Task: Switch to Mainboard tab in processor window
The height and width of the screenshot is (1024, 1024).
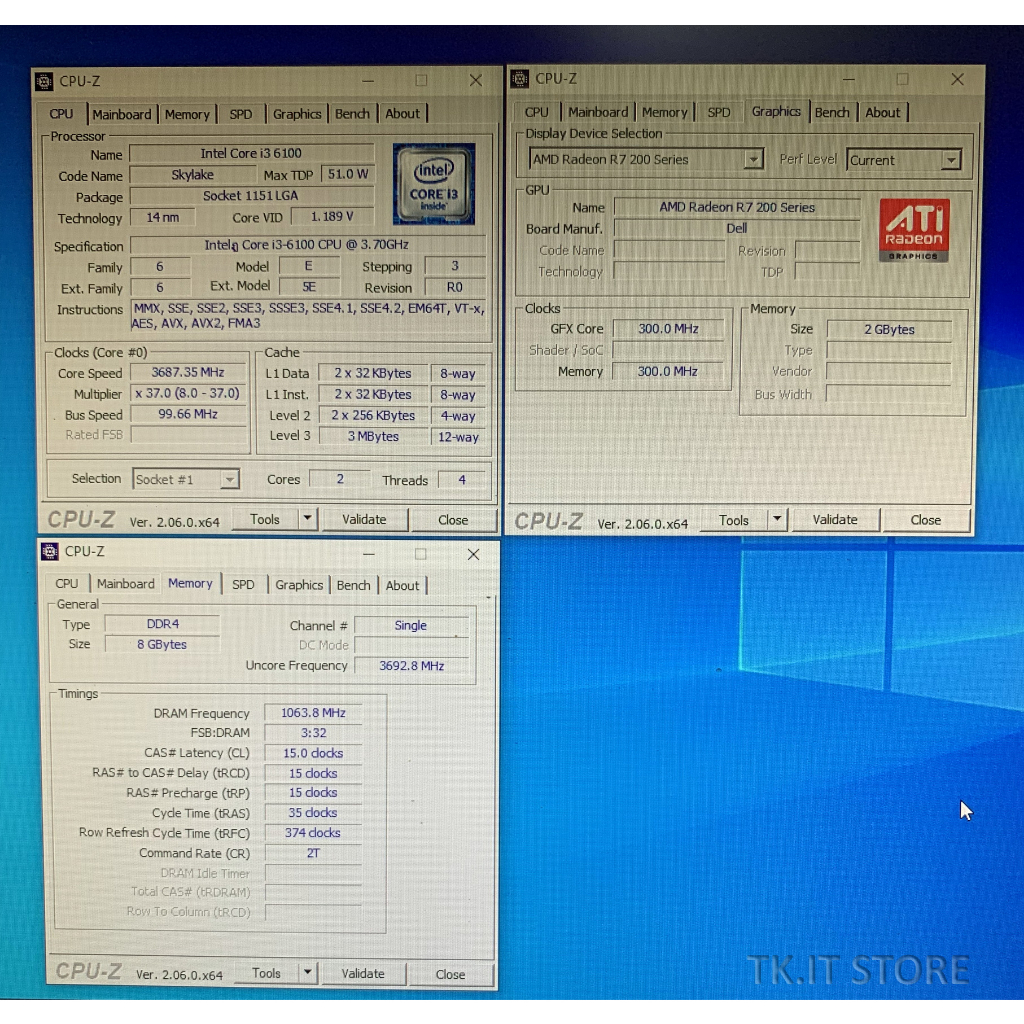Action: click(122, 114)
